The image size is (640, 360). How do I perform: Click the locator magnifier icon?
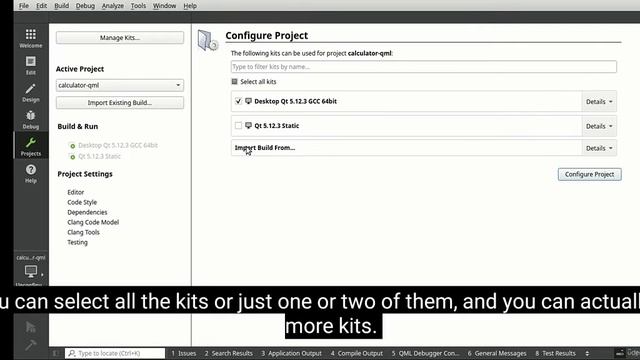coord(72,353)
